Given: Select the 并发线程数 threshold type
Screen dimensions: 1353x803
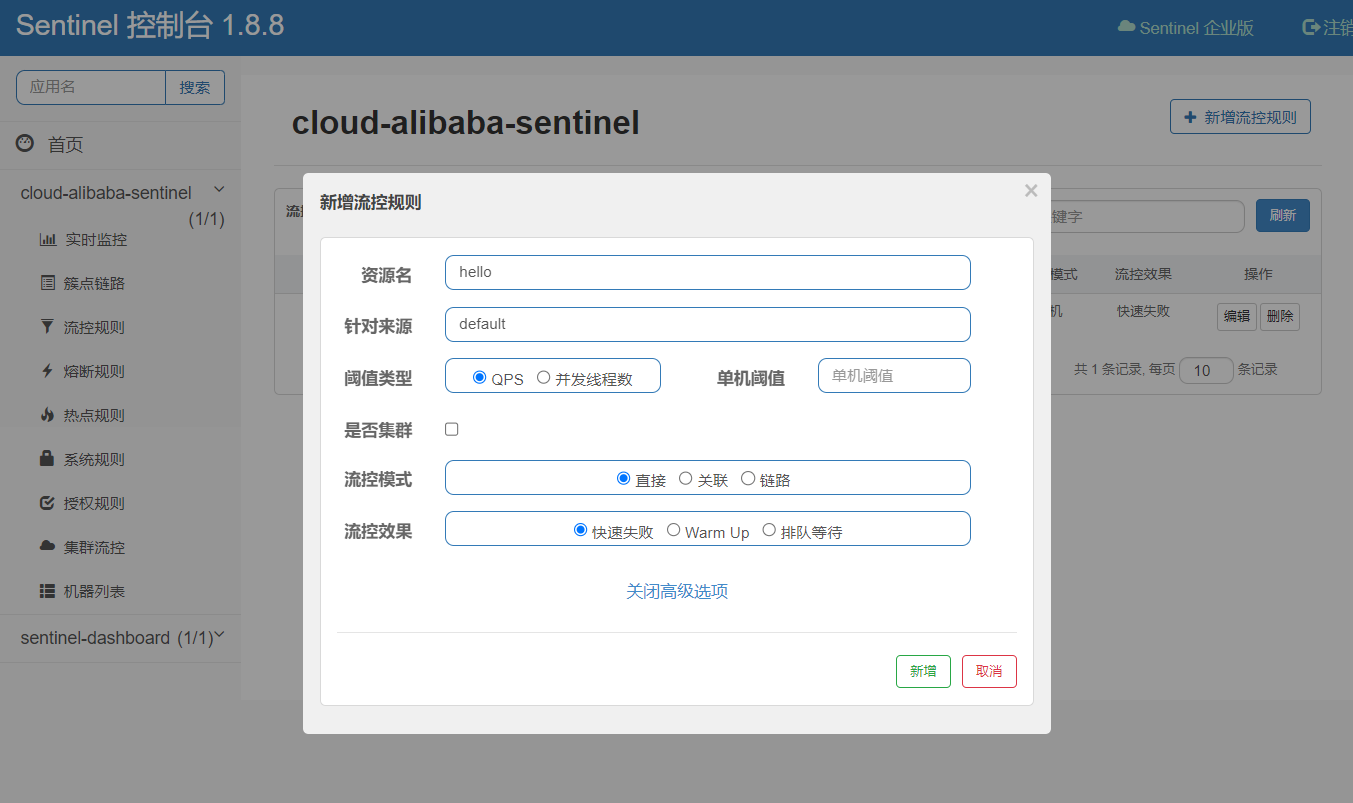Looking at the screenshot, I should [x=544, y=378].
